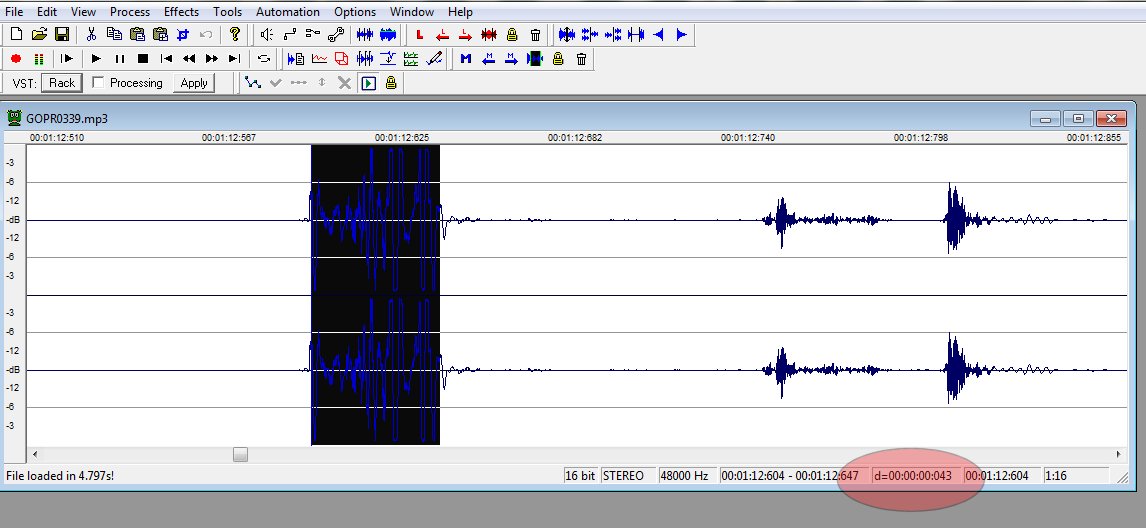Click the padlock in the marker toolbar
The width and height of the screenshot is (1146, 528).
pyautogui.click(x=558, y=59)
